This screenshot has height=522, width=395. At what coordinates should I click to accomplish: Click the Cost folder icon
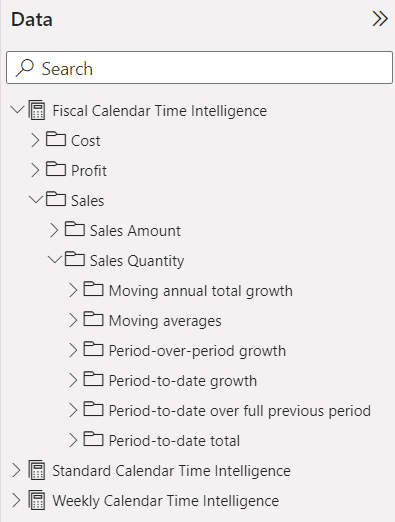pyautogui.click(x=56, y=139)
